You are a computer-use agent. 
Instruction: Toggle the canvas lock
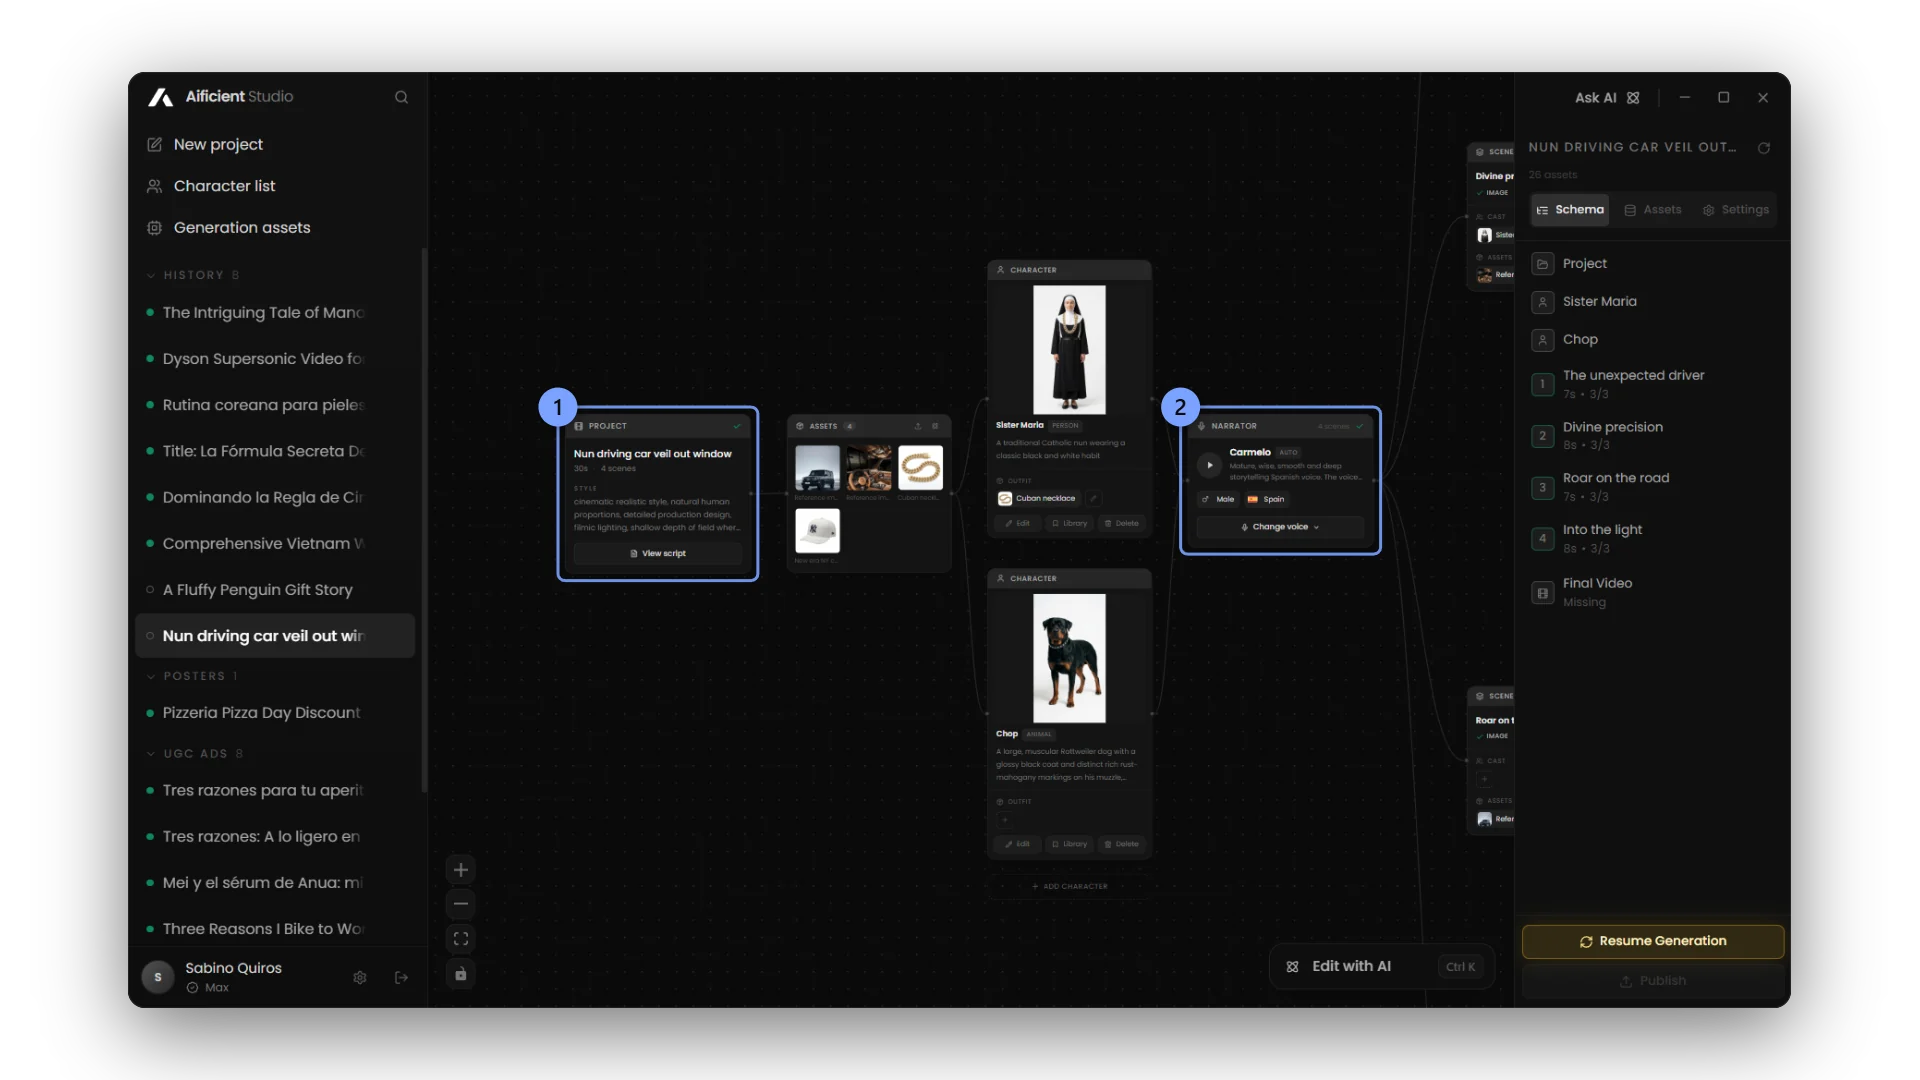(x=461, y=974)
